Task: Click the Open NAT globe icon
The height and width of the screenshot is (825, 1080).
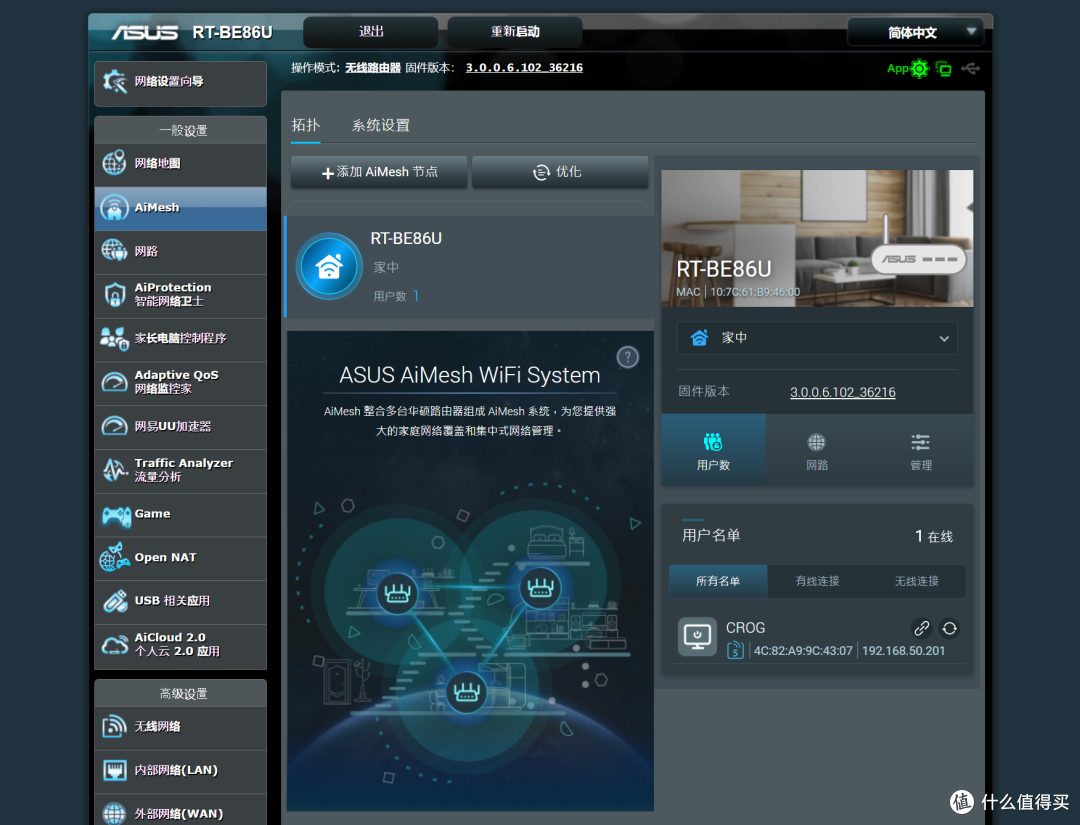Action: 114,557
